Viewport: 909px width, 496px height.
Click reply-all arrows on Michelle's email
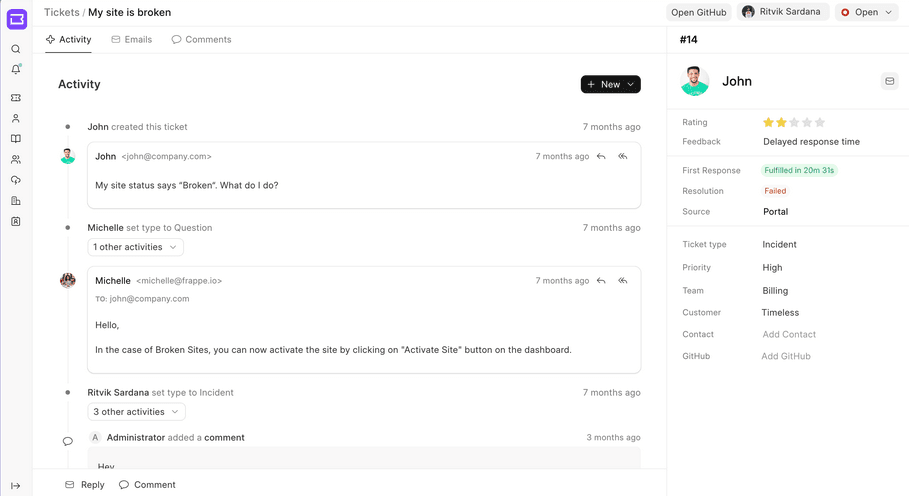tap(623, 280)
